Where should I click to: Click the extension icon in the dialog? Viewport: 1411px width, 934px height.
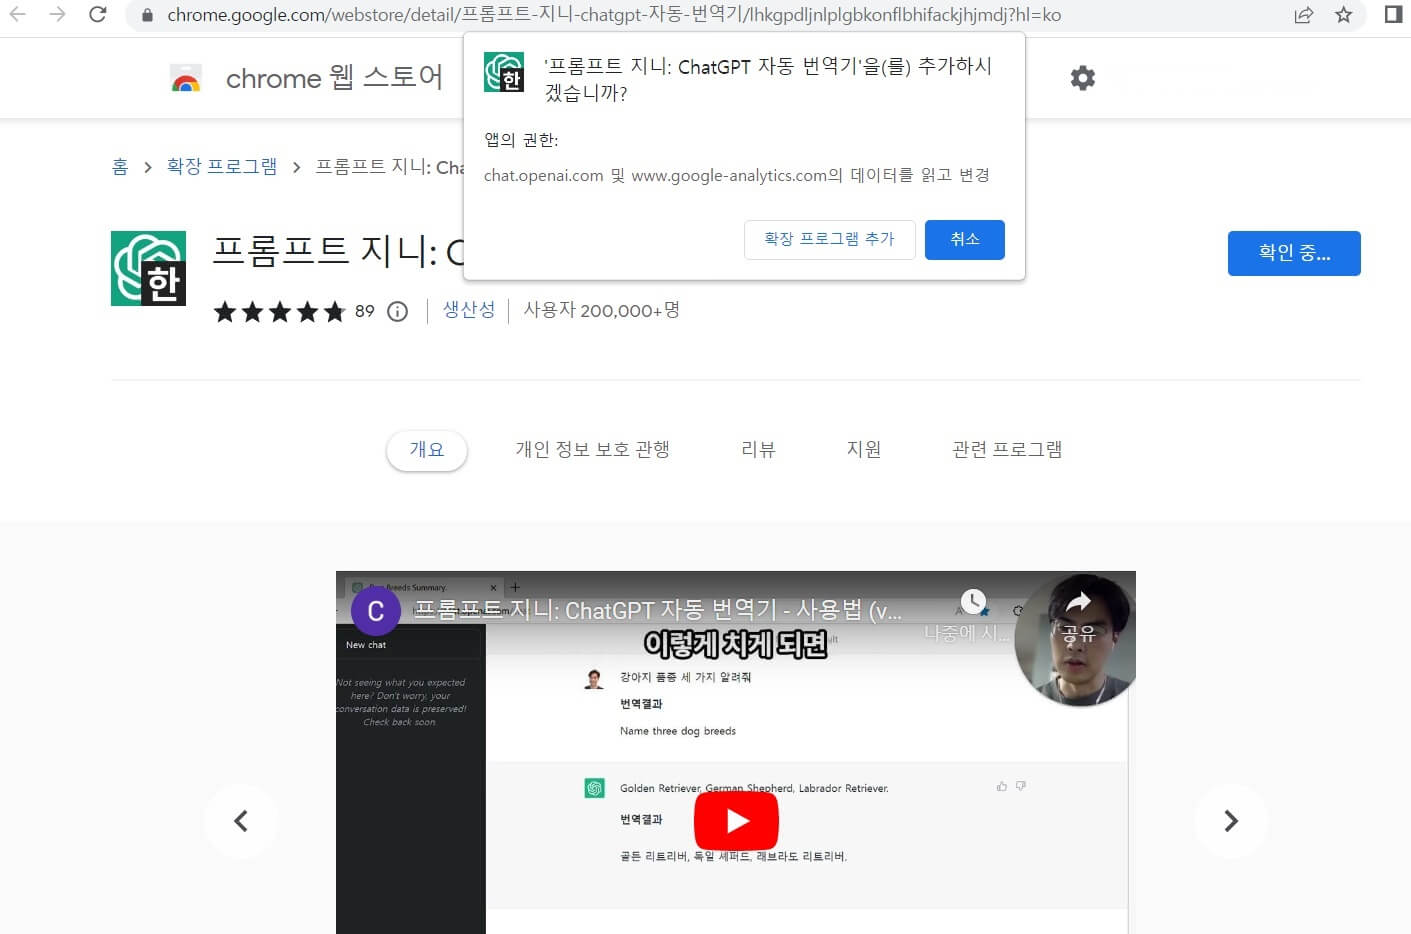coord(504,72)
